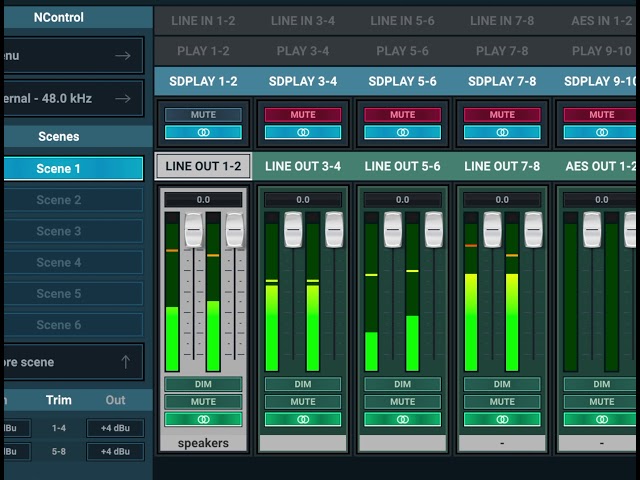
Task: Click left fader knob of LINE OUT 1-2
Action: [x=193, y=230]
